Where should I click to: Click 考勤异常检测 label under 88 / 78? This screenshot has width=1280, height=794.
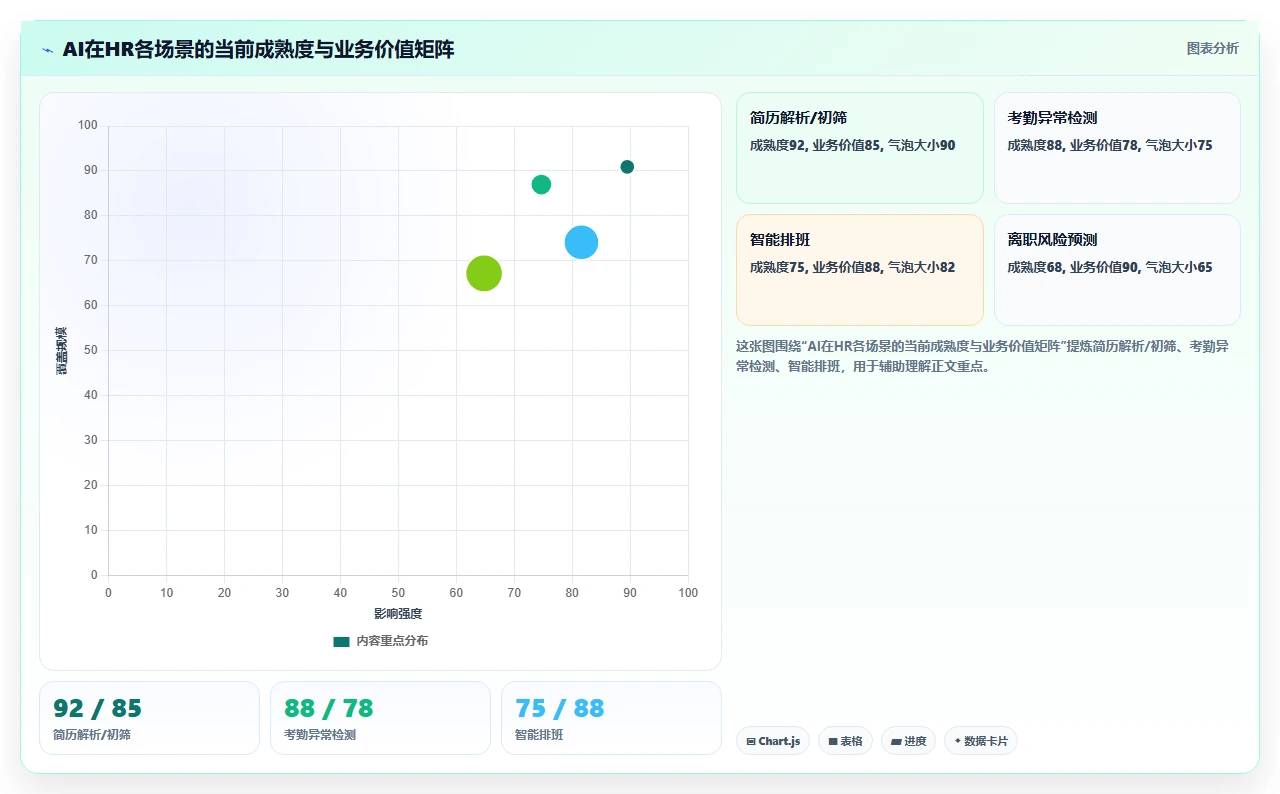(x=320, y=735)
